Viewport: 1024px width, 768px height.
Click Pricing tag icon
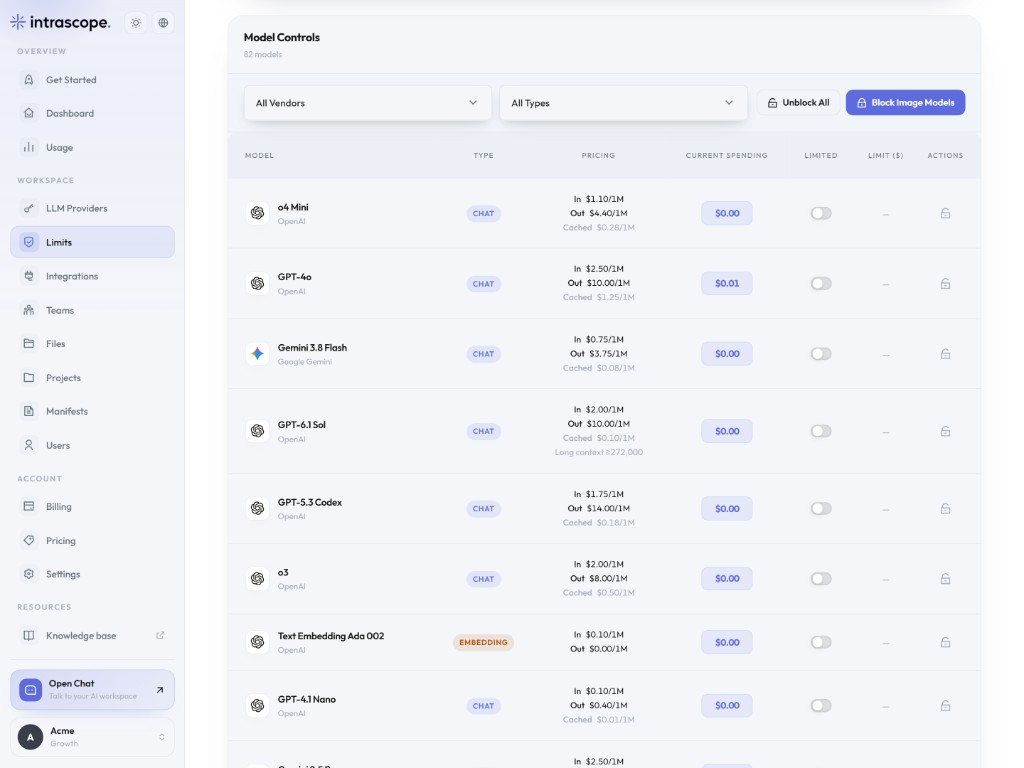coord(29,540)
